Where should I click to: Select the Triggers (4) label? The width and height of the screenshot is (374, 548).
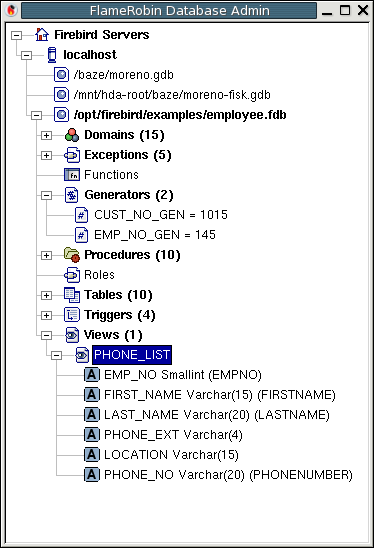coord(120,315)
